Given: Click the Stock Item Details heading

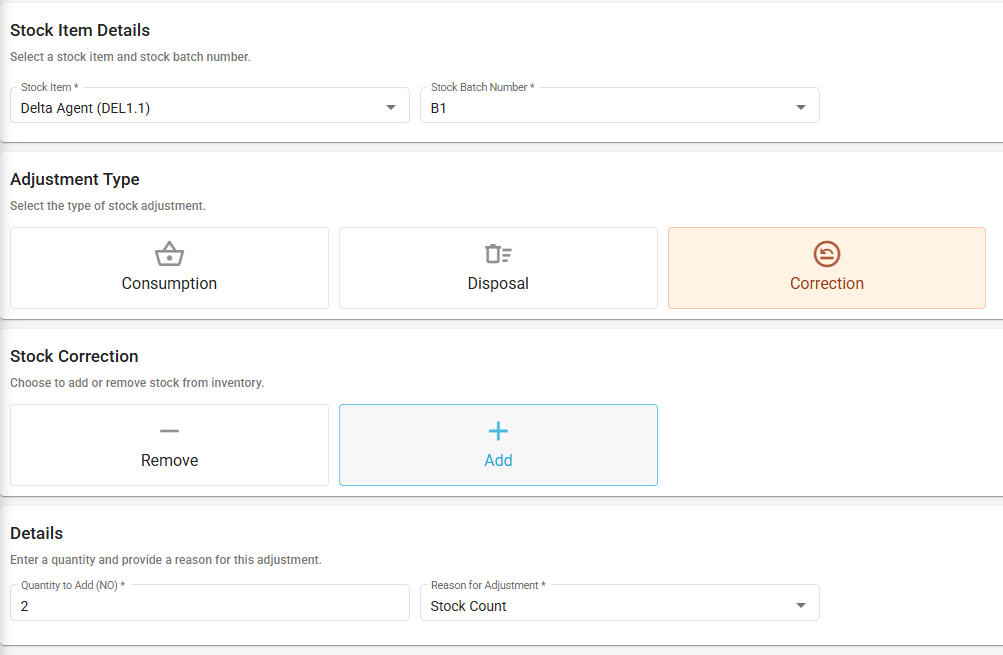Looking at the screenshot, I should (x=80, y=30).
